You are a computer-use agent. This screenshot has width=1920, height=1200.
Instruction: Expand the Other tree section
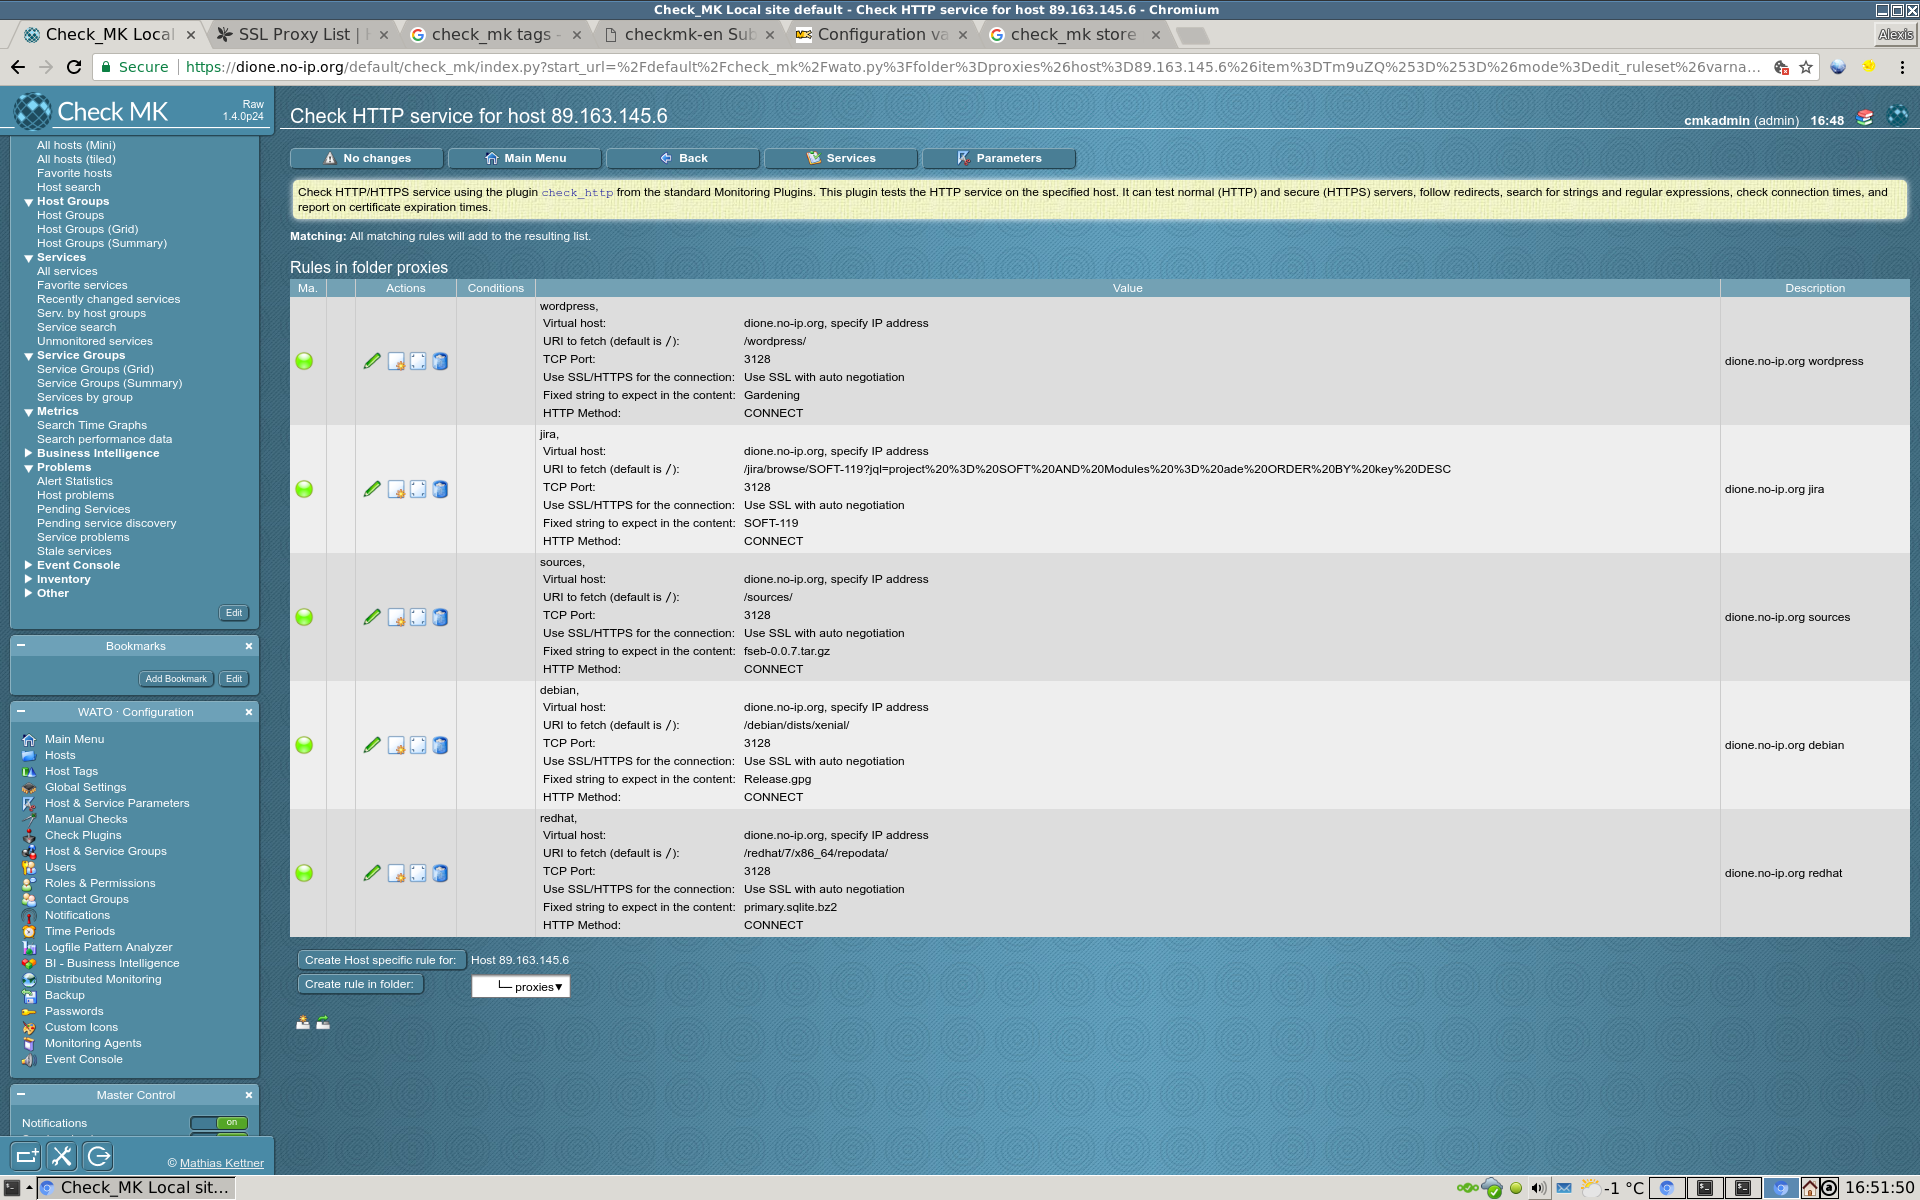(29, 593)
